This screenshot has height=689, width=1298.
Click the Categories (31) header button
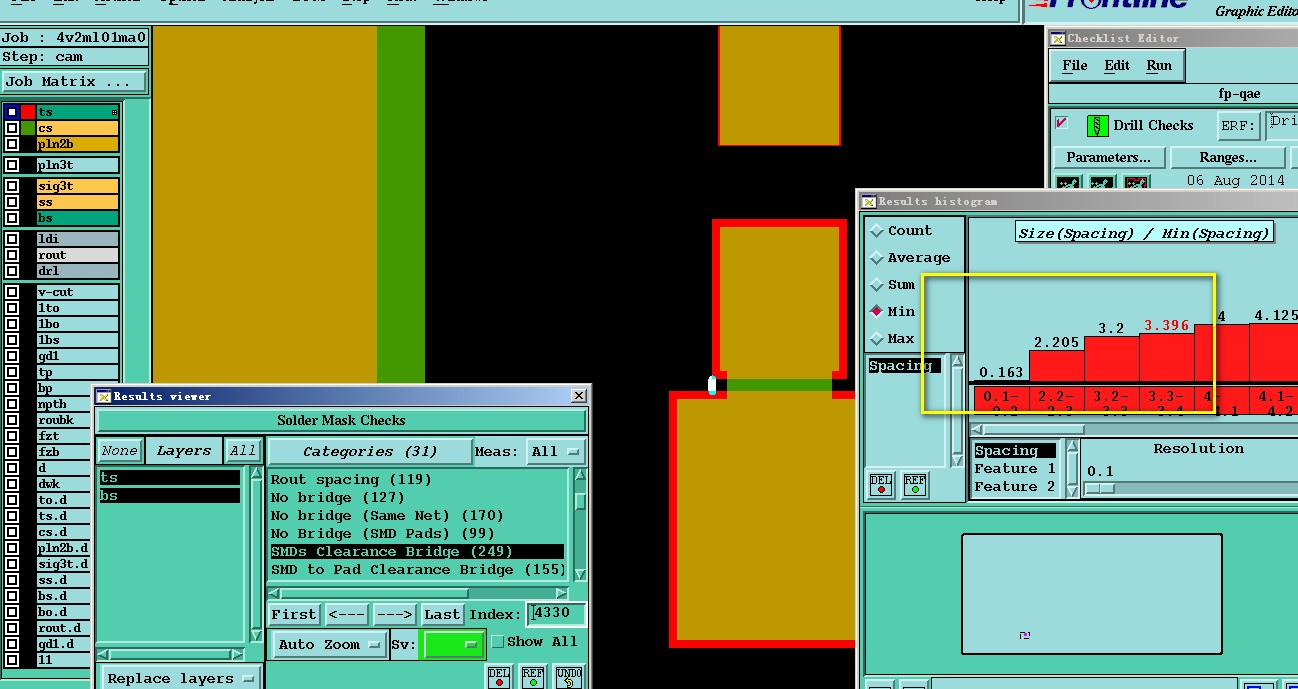pos(369,452)
